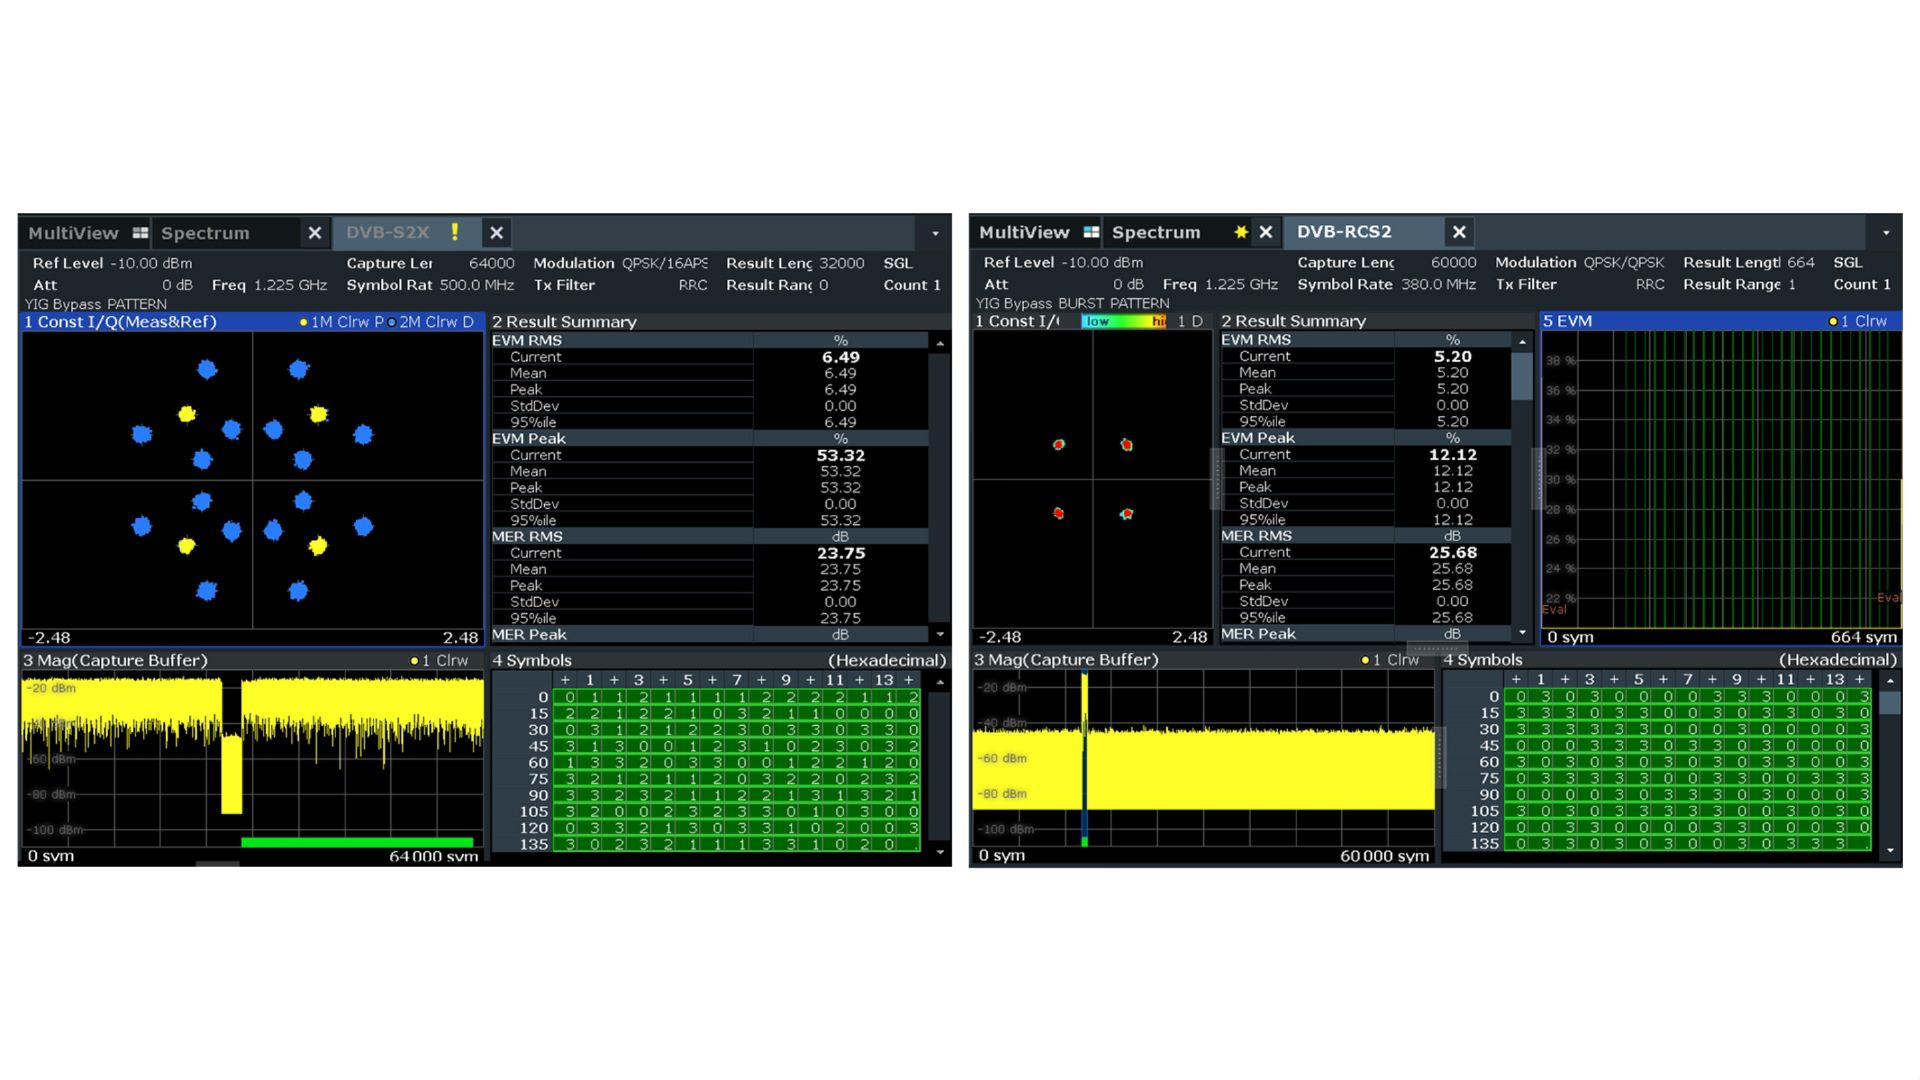Click the green result range bar in capture buffer
The image size is (1920, 1080).
point(357,842)
